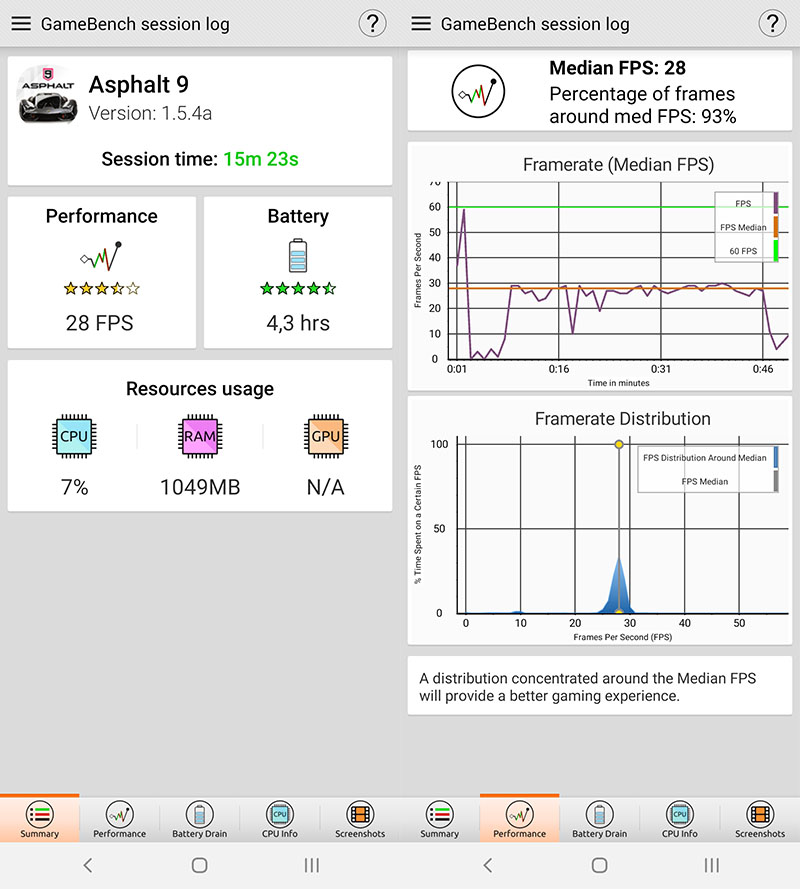The height and width of the screenshot is (889, 800).
Task: Click the 60 FPS green legend swatch
Action: tap(776, 251)
